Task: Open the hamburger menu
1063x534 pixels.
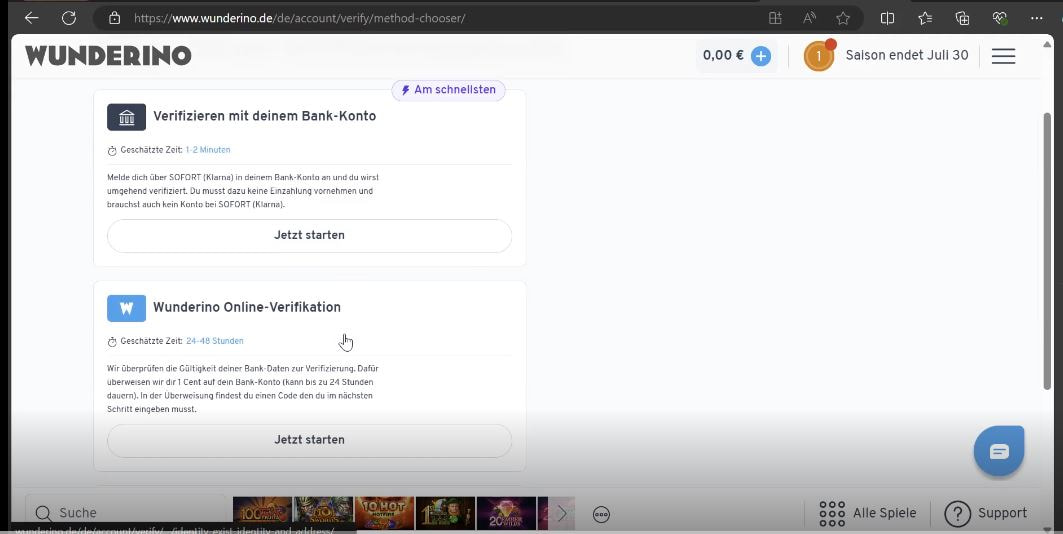Action: point(1003,56)
